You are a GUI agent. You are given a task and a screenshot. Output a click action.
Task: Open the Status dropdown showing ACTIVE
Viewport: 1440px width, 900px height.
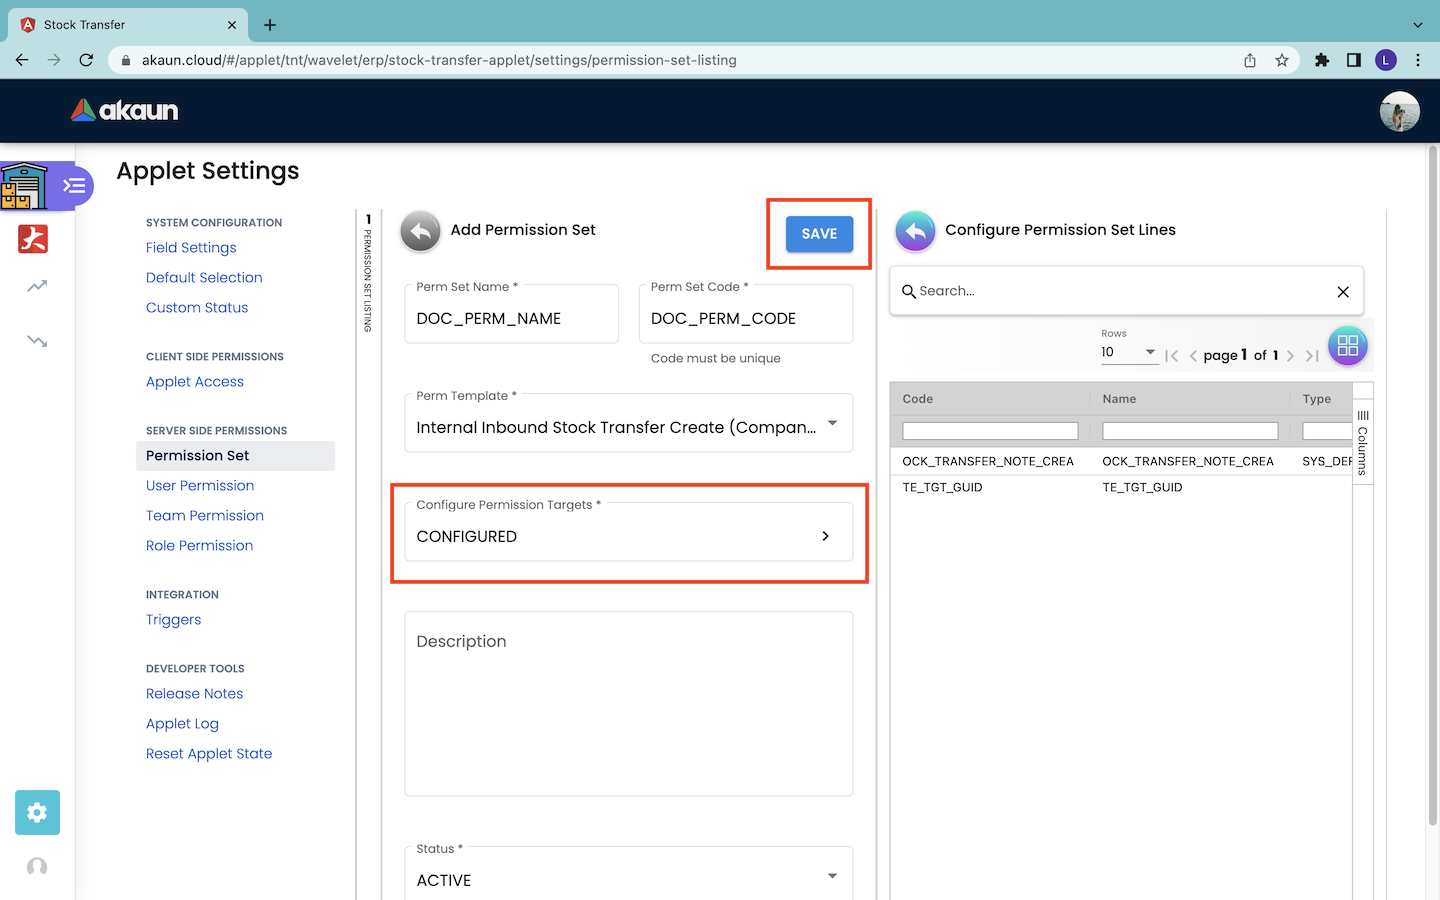click(x=832, y=877)
